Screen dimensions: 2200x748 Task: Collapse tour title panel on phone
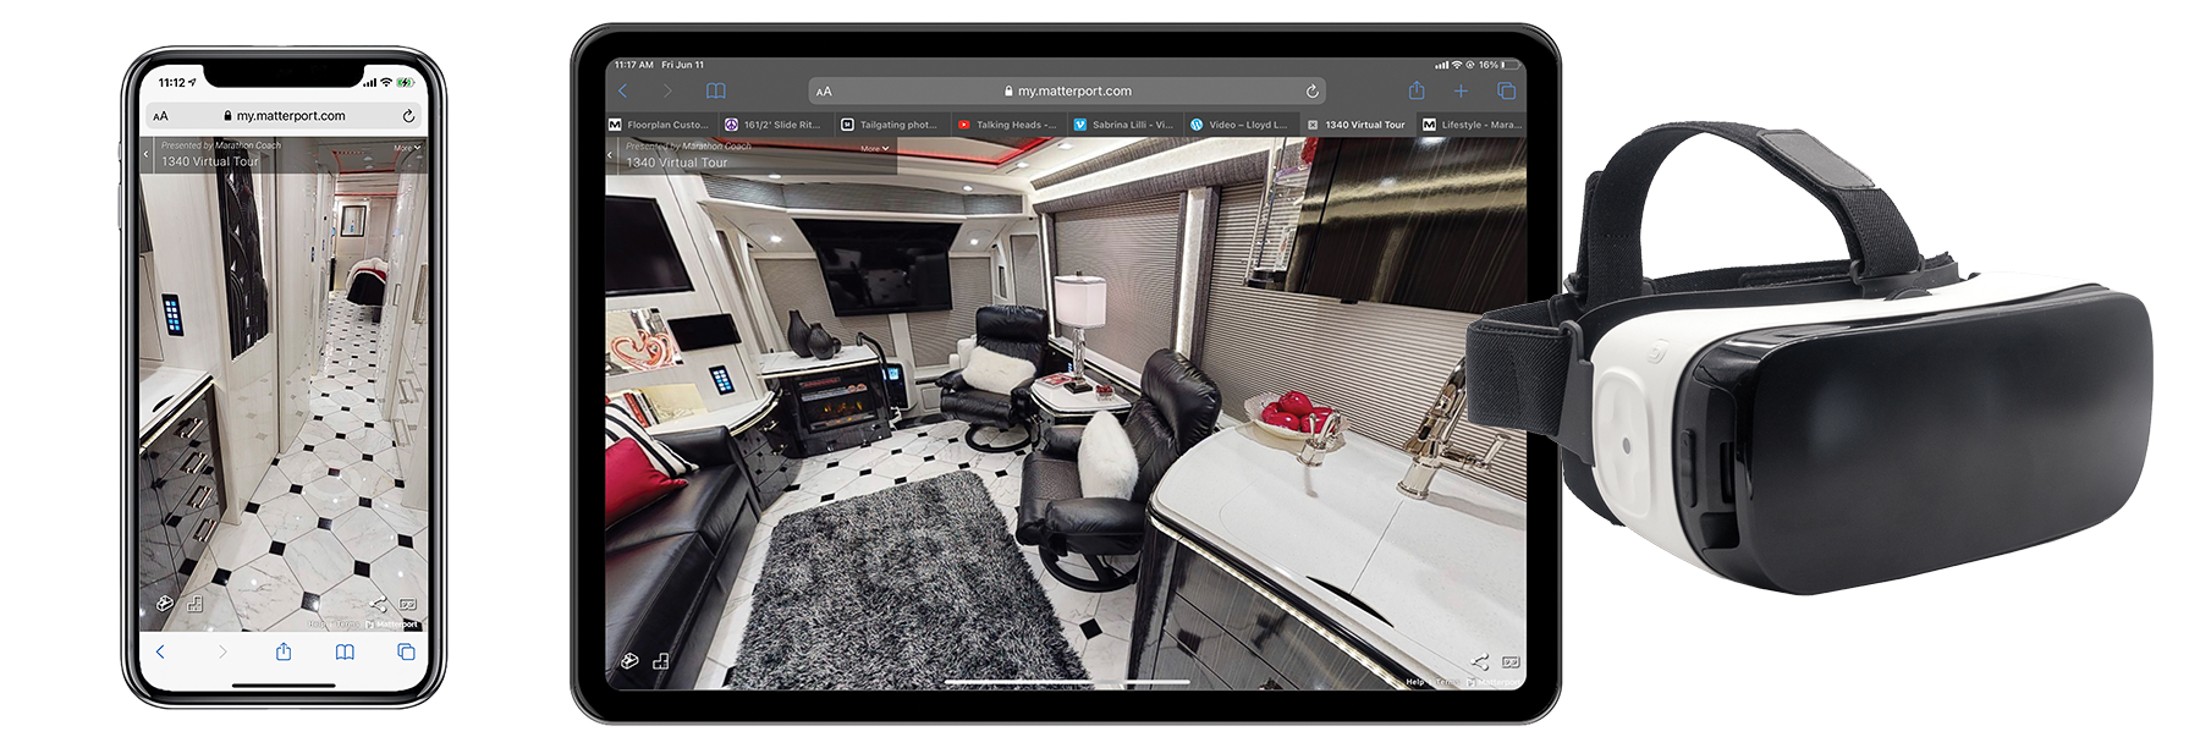click(x=146, y=154)
